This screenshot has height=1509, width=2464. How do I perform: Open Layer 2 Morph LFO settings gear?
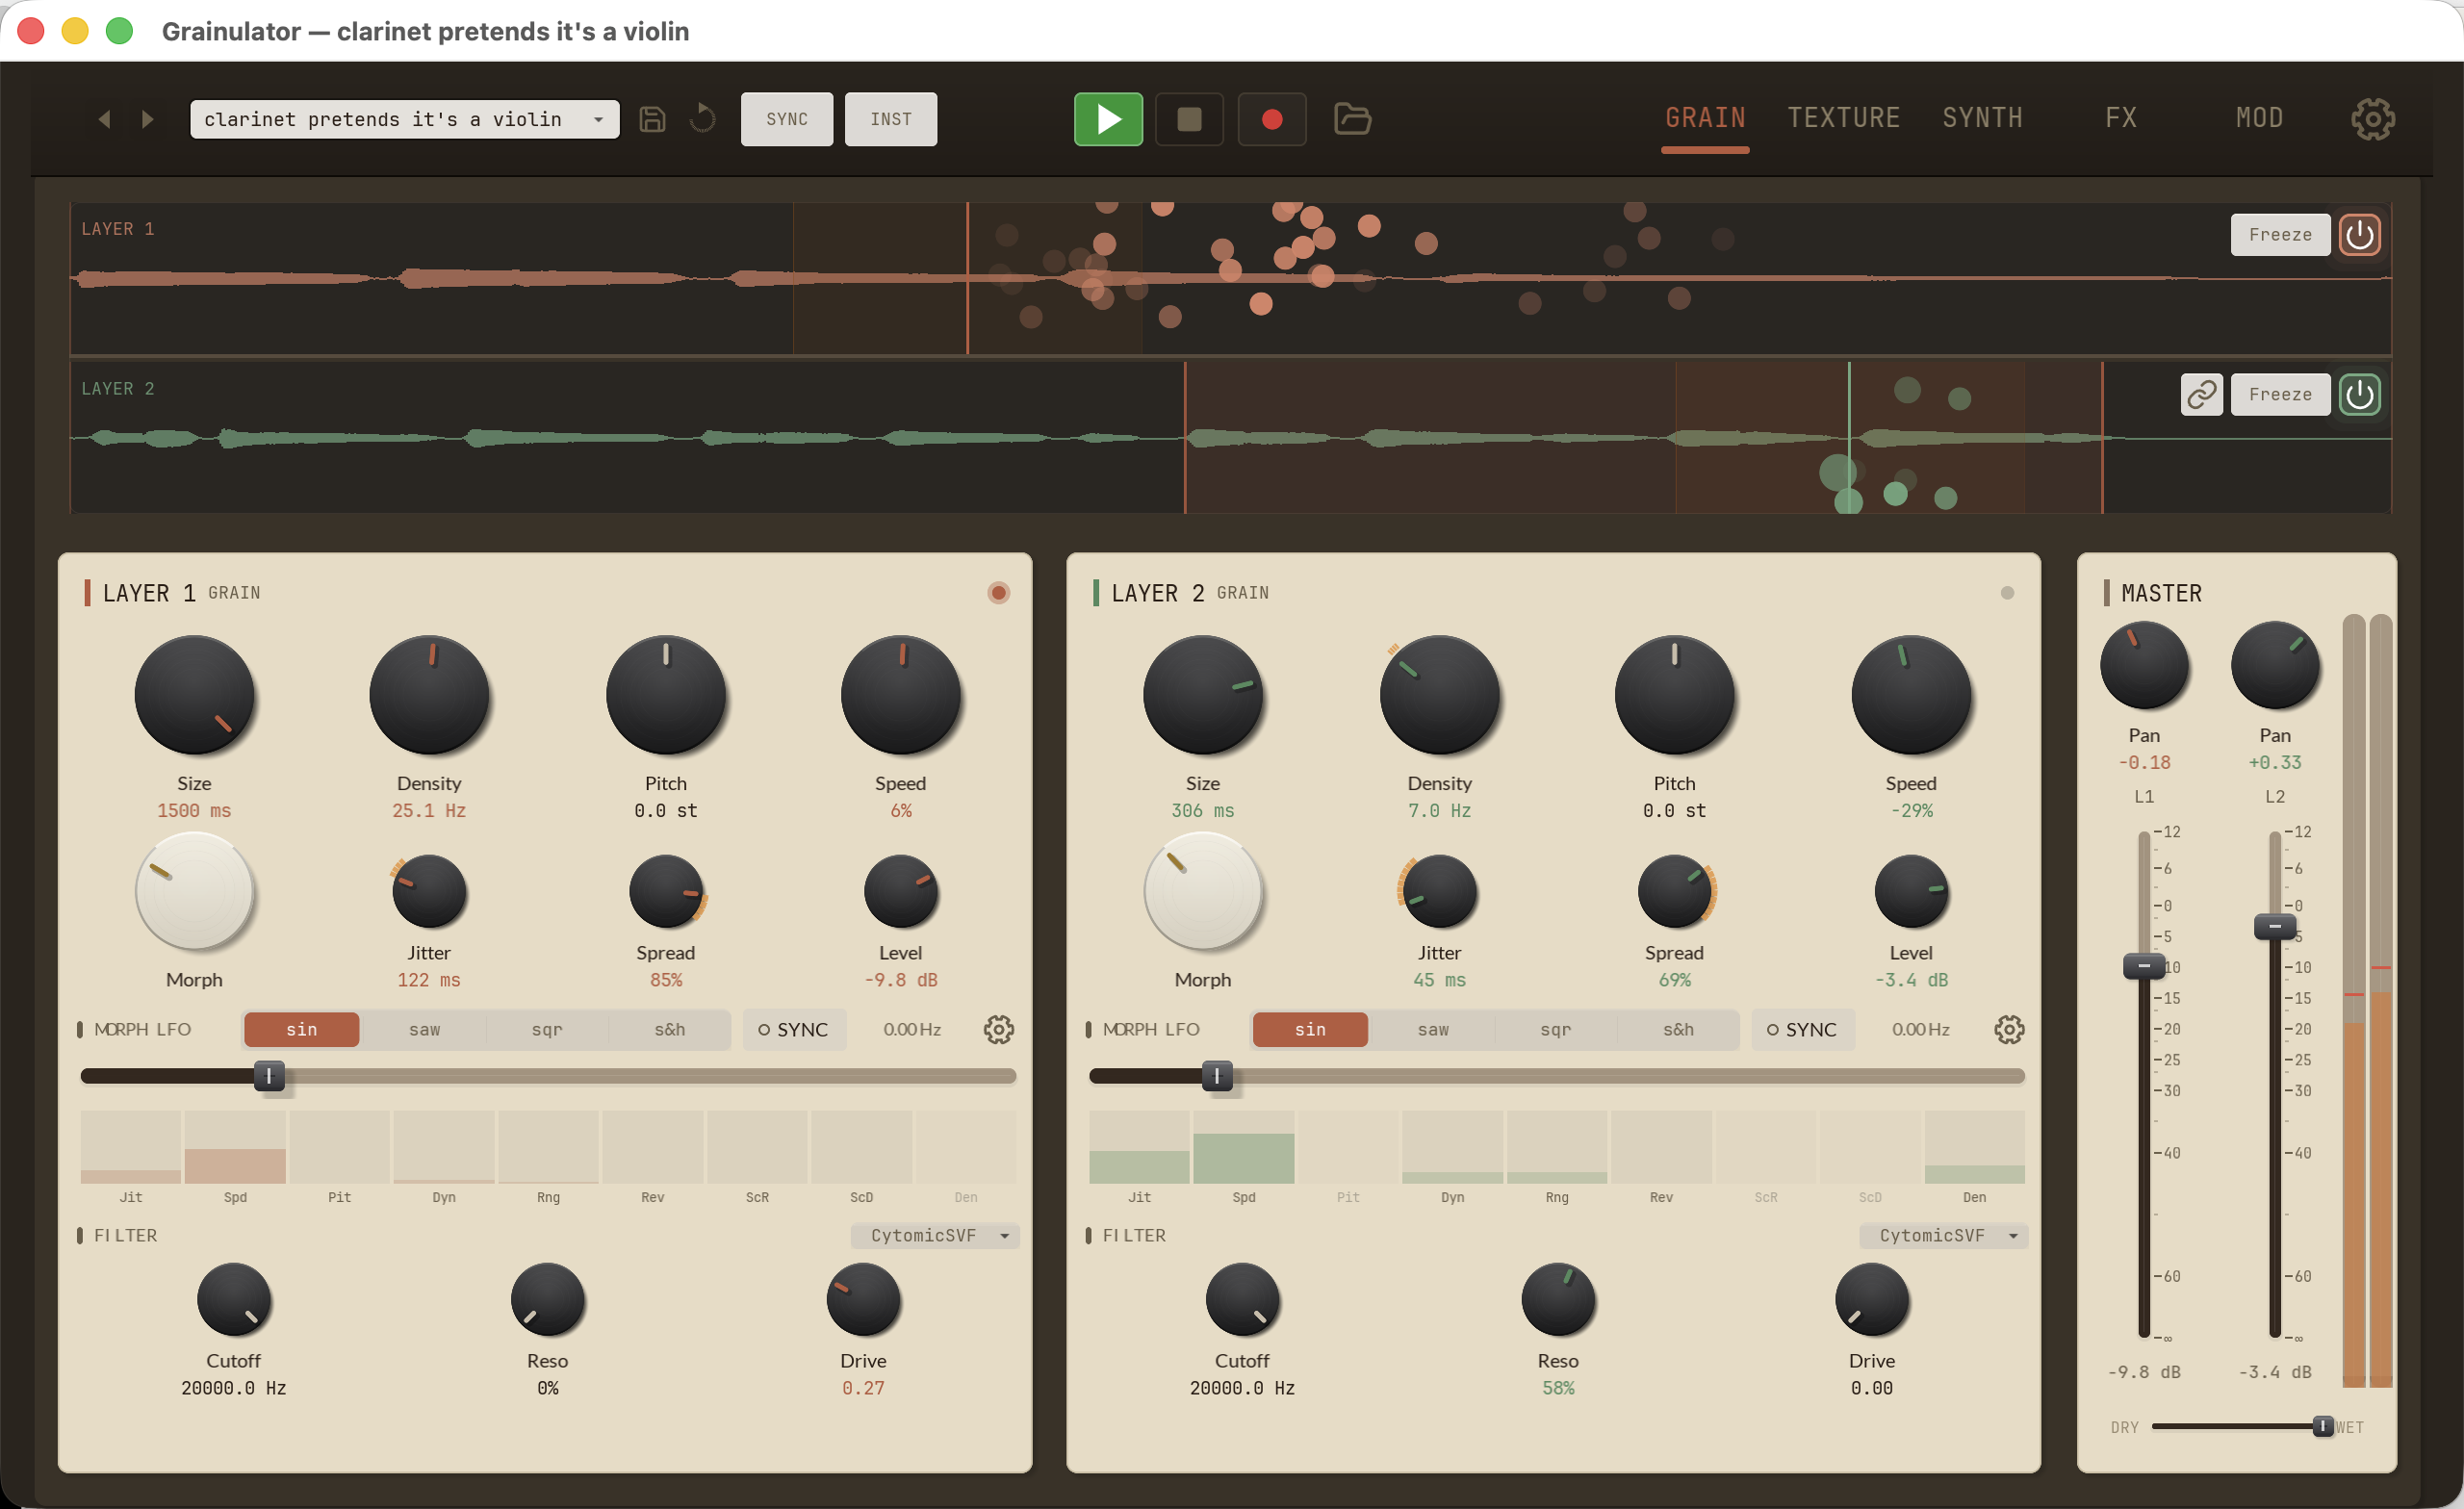2008,1029
